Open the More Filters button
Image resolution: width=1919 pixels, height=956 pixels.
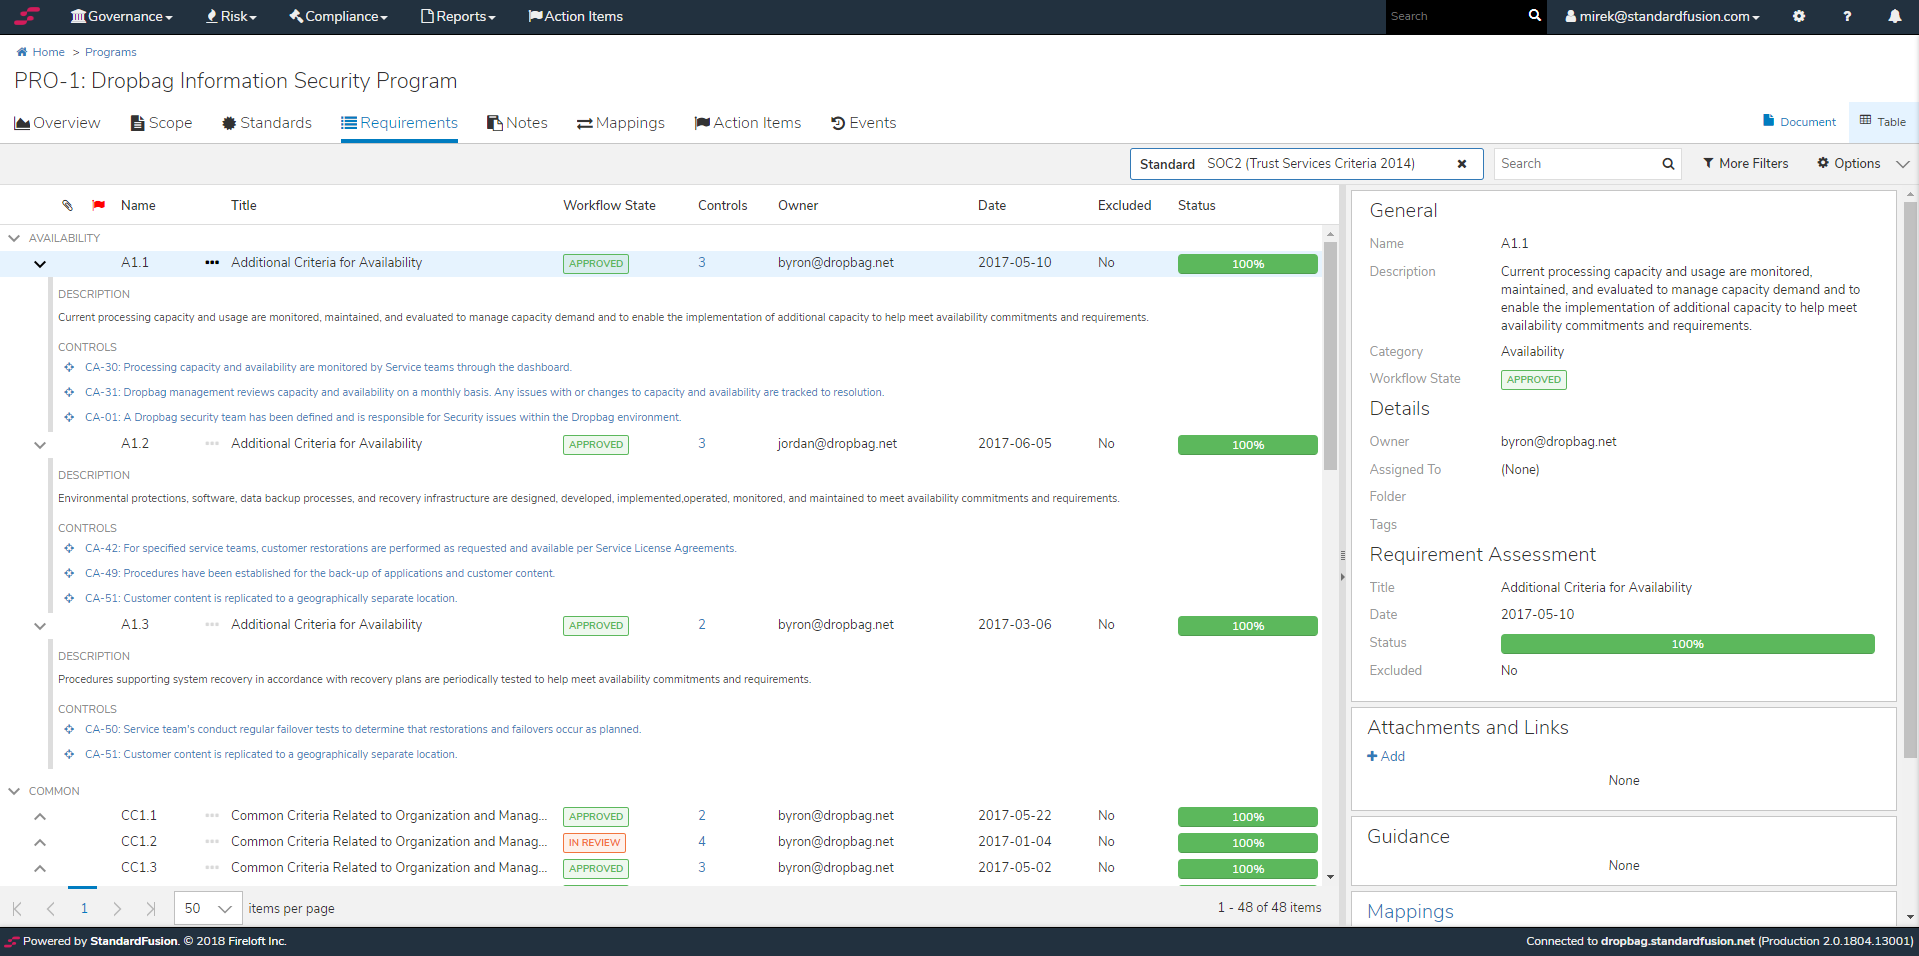[x=1745, y=164]
